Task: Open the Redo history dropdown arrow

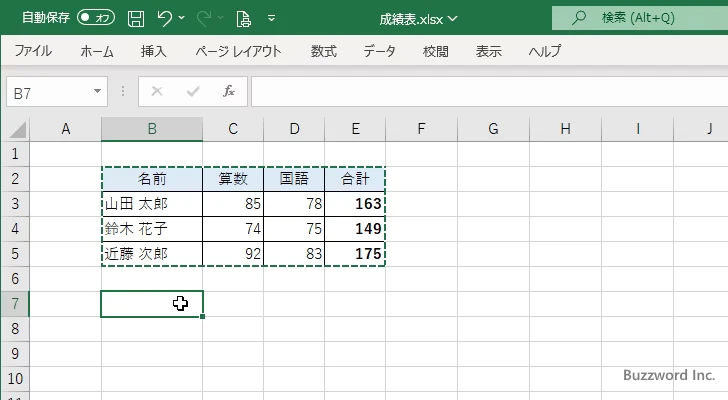Action: pos(221,18)
